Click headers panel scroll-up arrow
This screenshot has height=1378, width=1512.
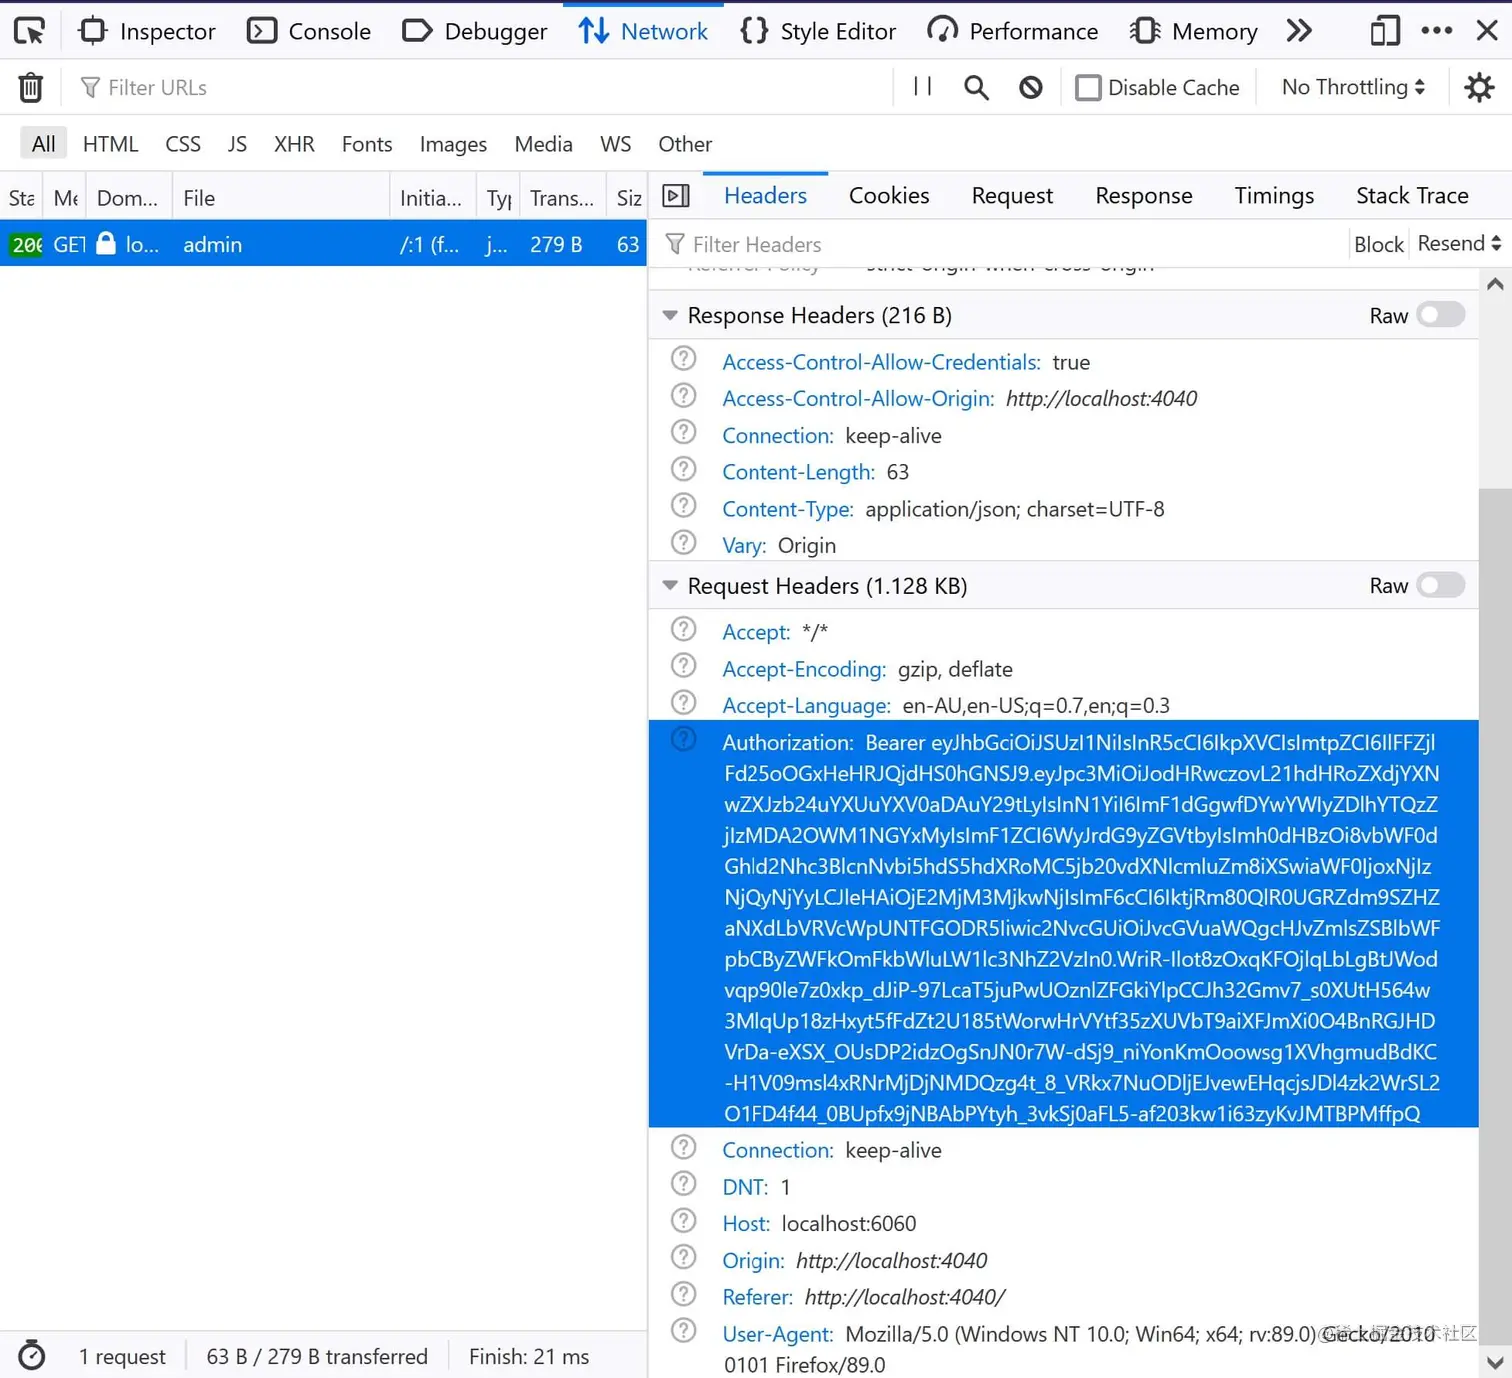click(x=1495, y=285)
